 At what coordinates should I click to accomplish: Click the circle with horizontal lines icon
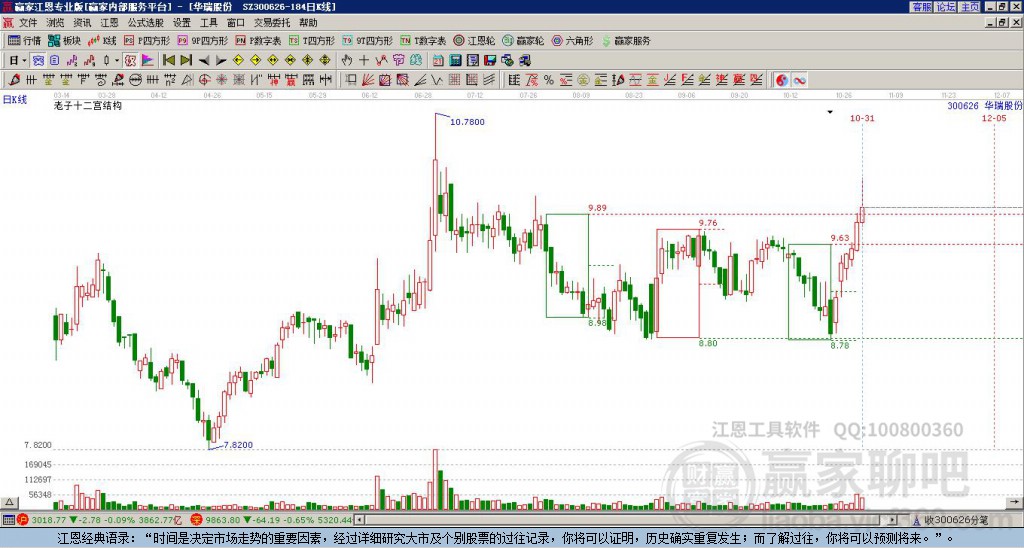pyautogui.click(x=135, y=80)
